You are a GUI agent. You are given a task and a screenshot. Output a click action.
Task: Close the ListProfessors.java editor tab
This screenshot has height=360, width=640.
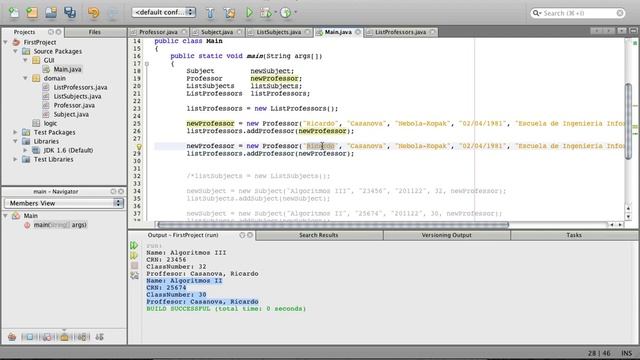coord(432,32)
